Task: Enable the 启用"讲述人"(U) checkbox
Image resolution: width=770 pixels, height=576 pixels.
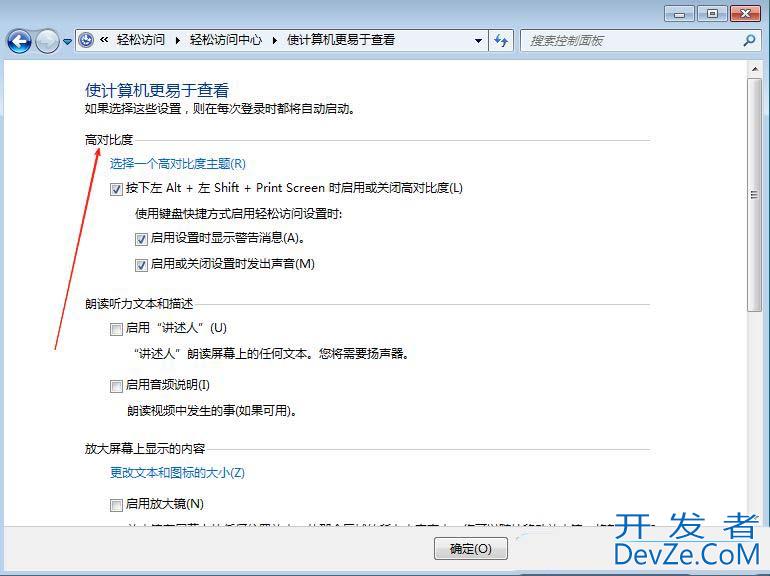Action: [x=116, y=329]
